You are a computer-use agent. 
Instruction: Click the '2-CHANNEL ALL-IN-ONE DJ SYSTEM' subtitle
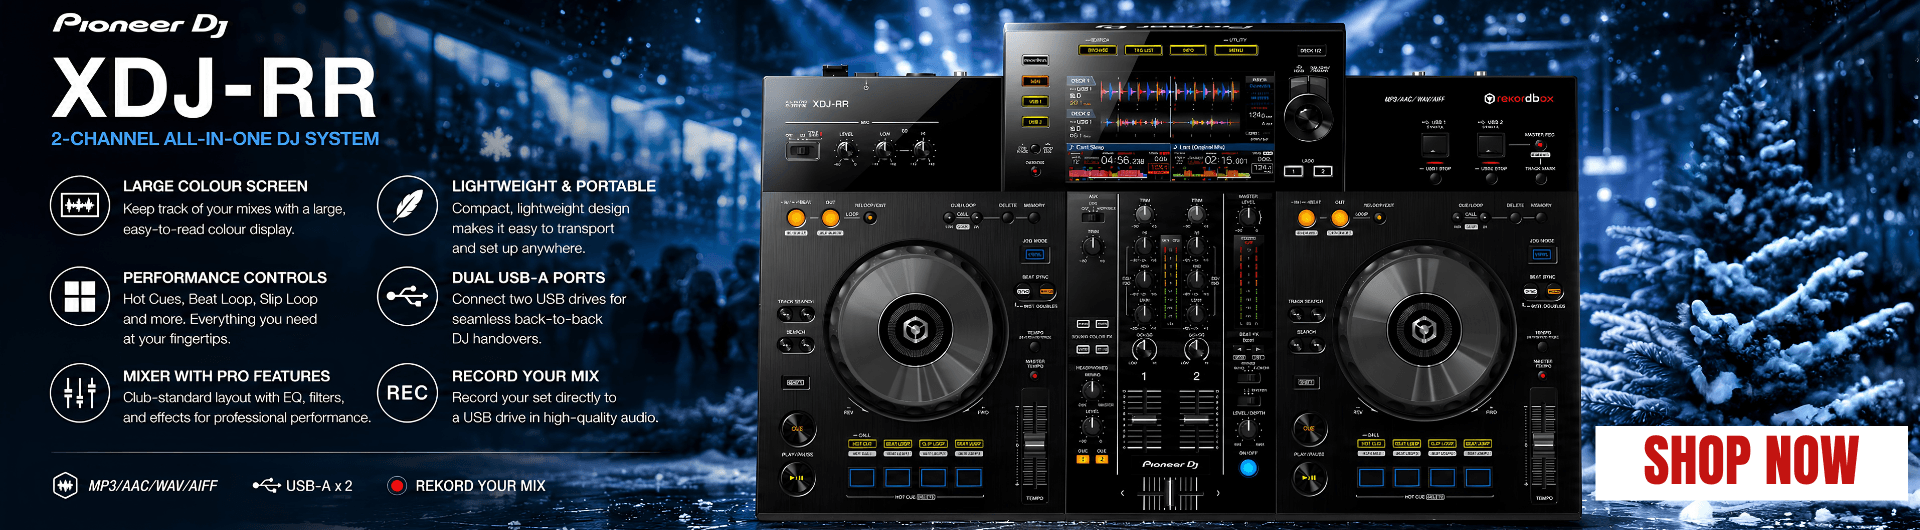tap(215, 139)
